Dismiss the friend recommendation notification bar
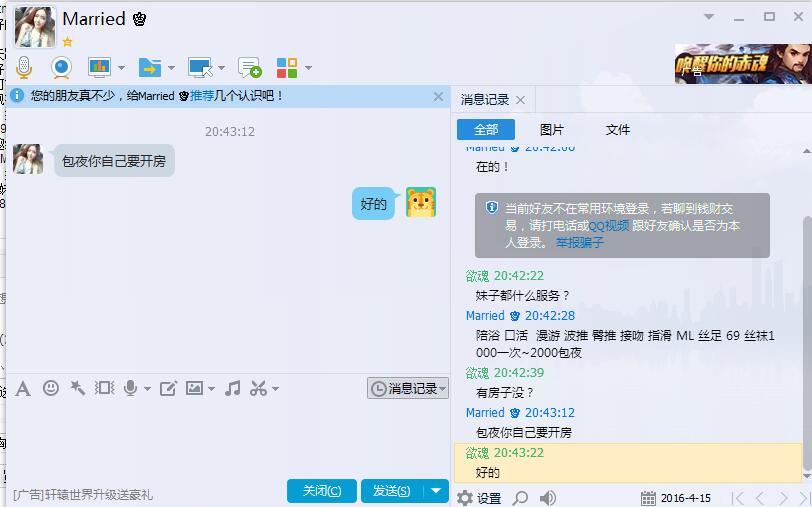Screen dimensions: 812x507 click(438, 96)
